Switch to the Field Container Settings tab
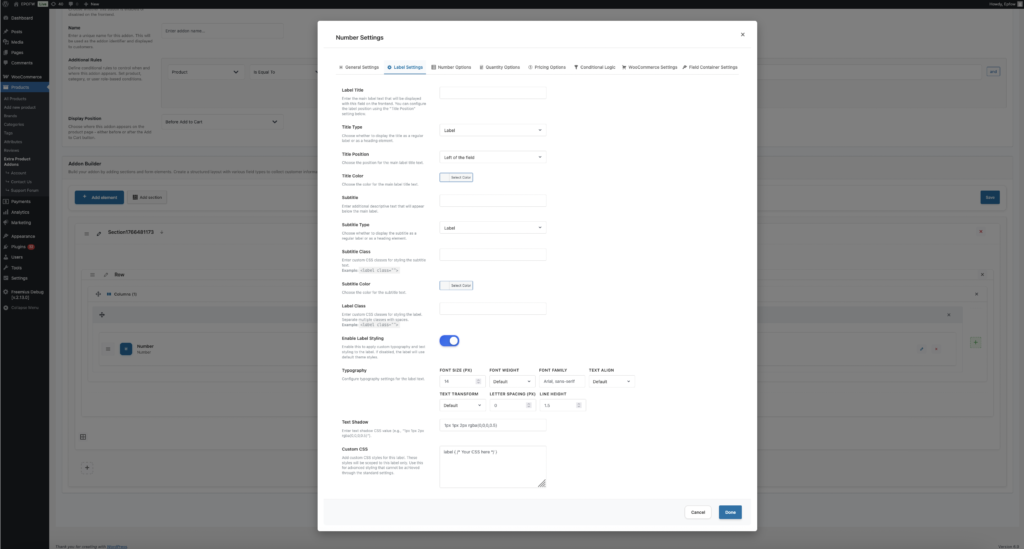 pyautogui.click(x=712, y=67)
